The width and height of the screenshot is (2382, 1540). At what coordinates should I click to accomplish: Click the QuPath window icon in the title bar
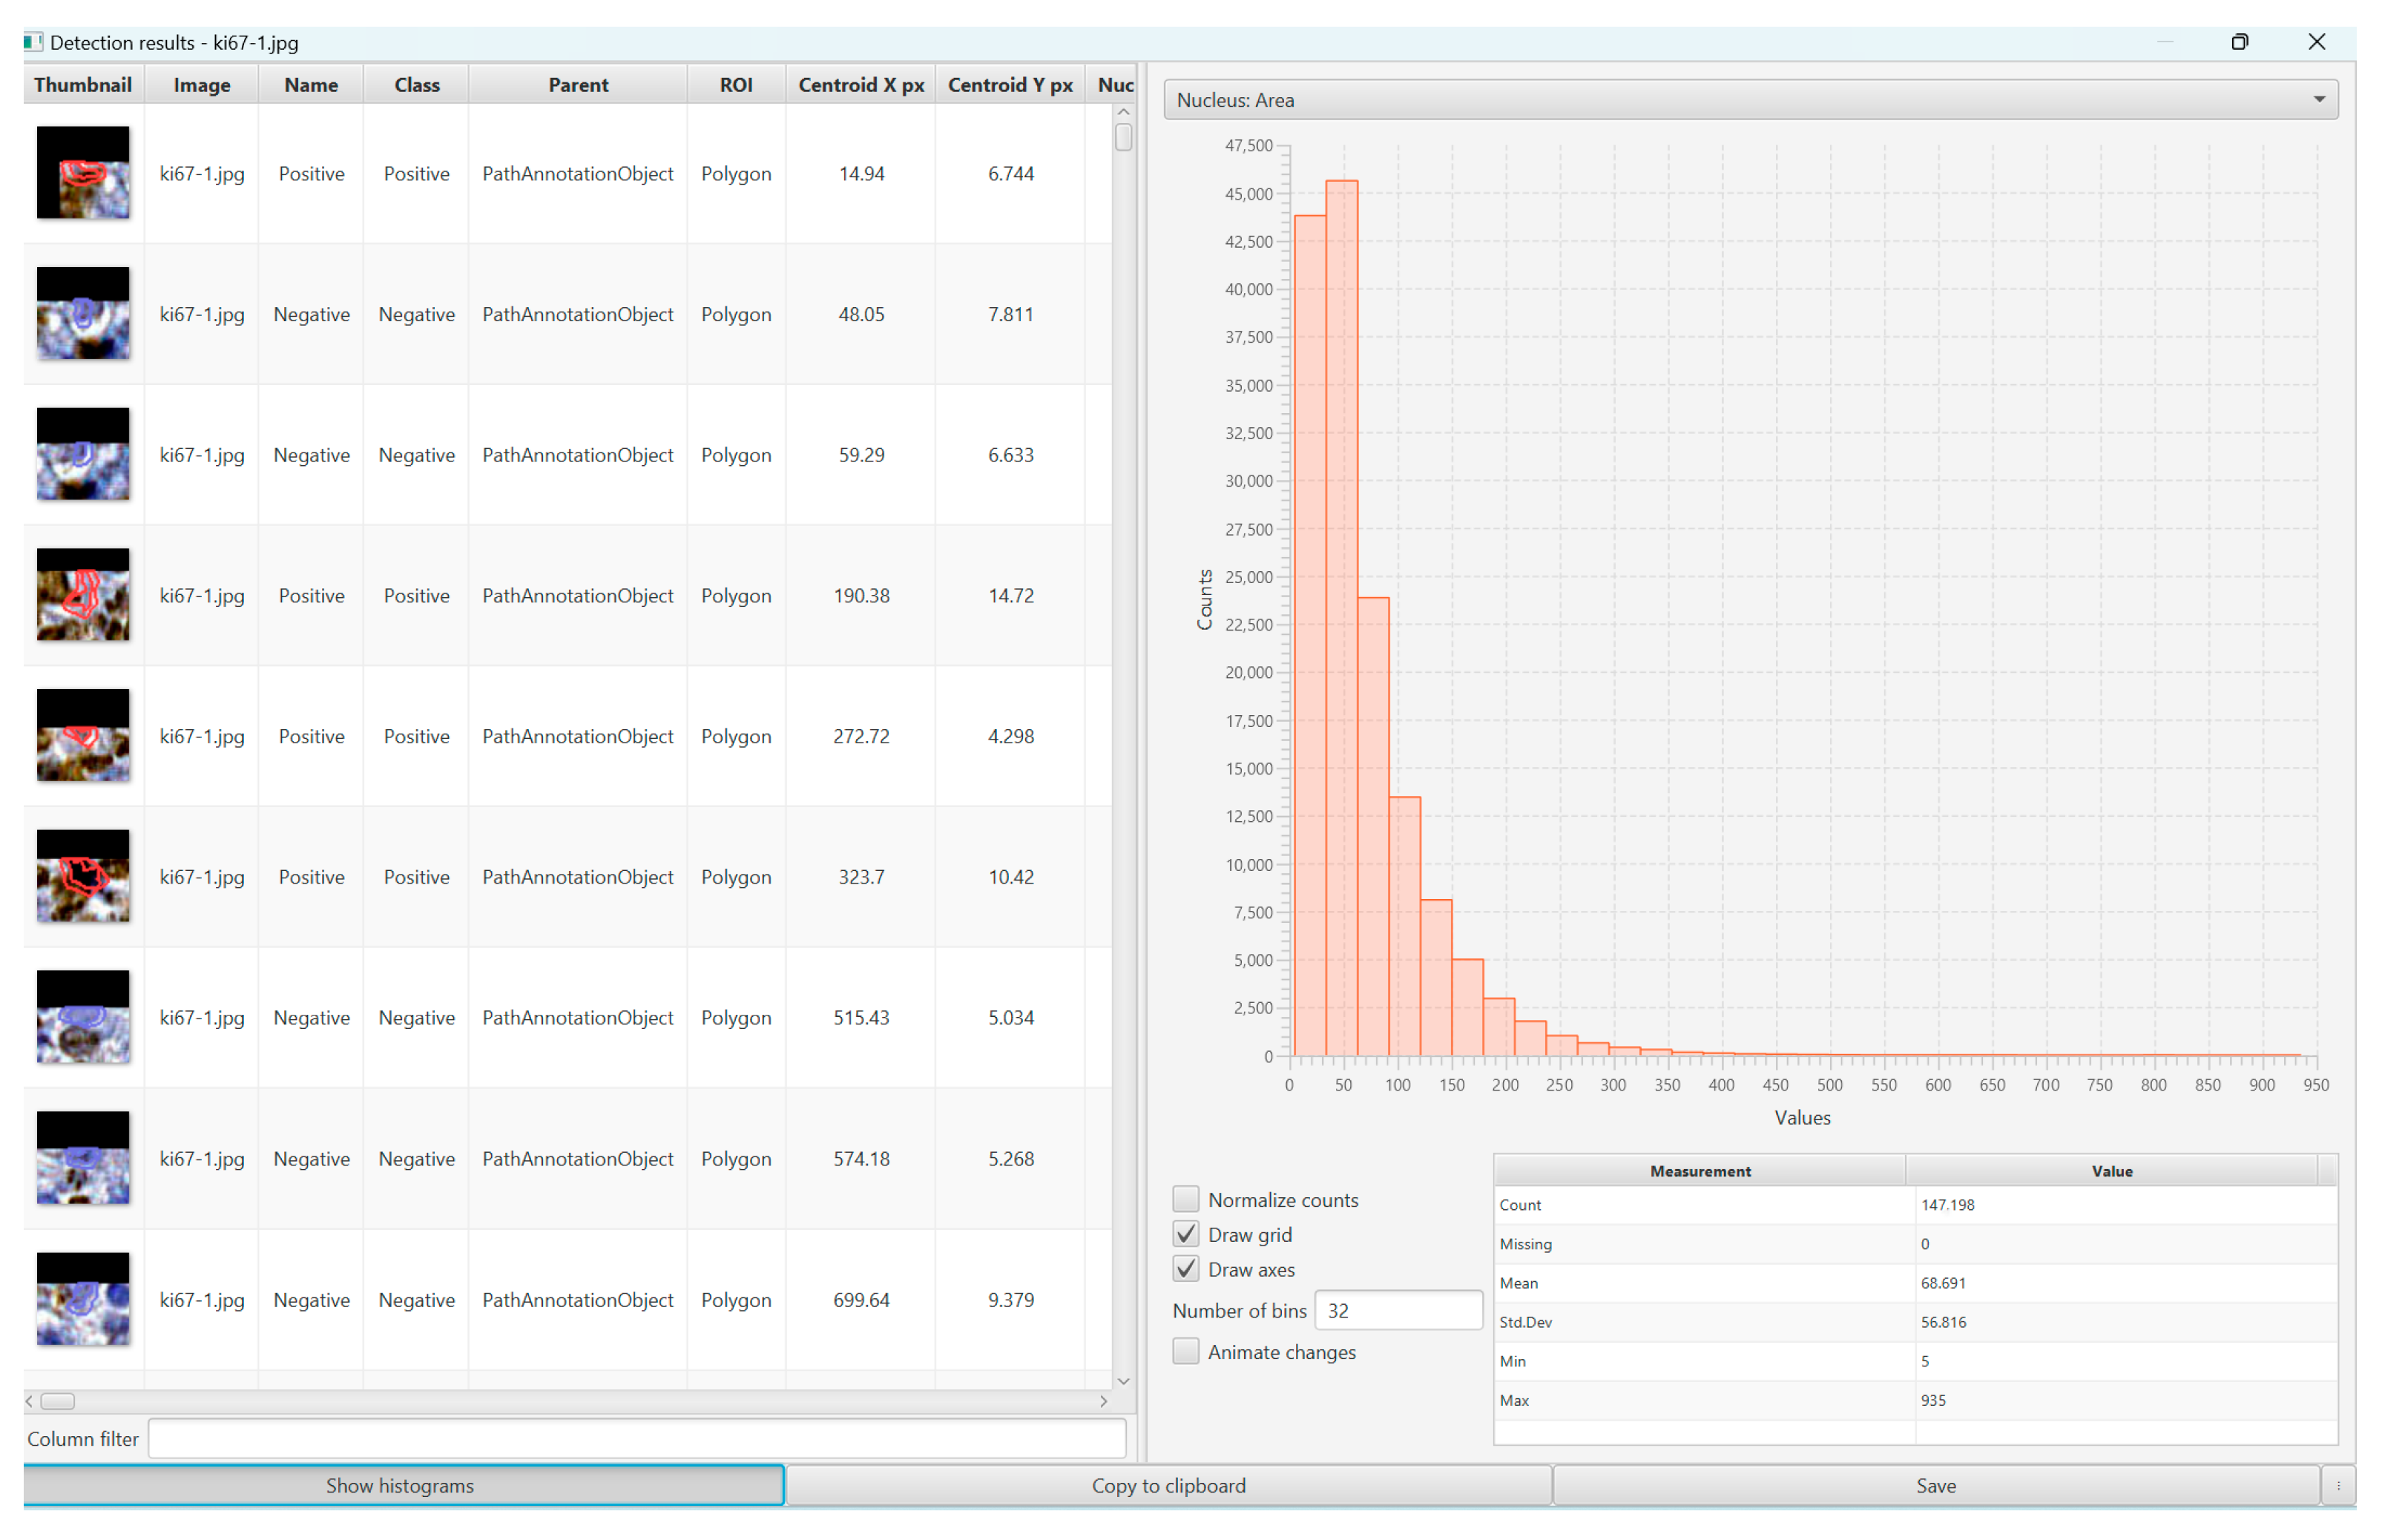pos(33,42)
